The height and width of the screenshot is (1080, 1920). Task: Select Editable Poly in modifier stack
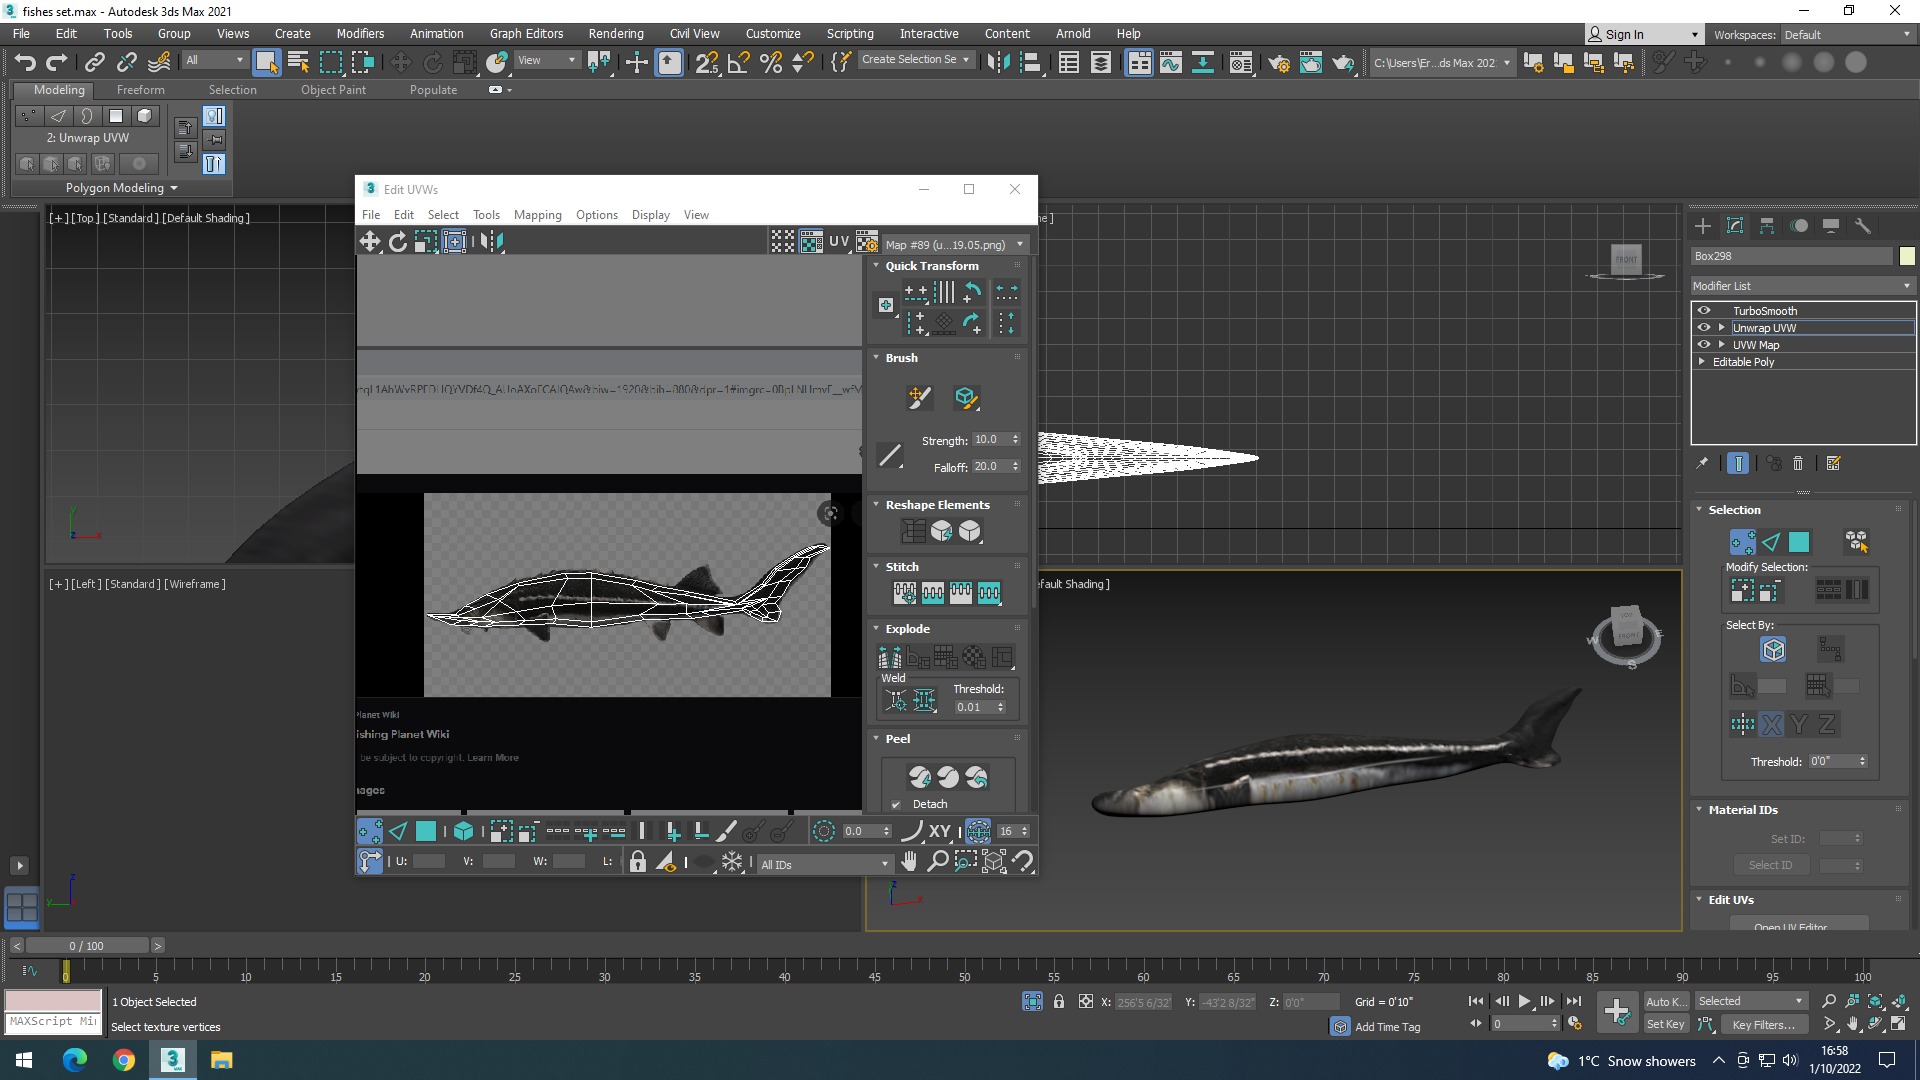[1743, 362]
